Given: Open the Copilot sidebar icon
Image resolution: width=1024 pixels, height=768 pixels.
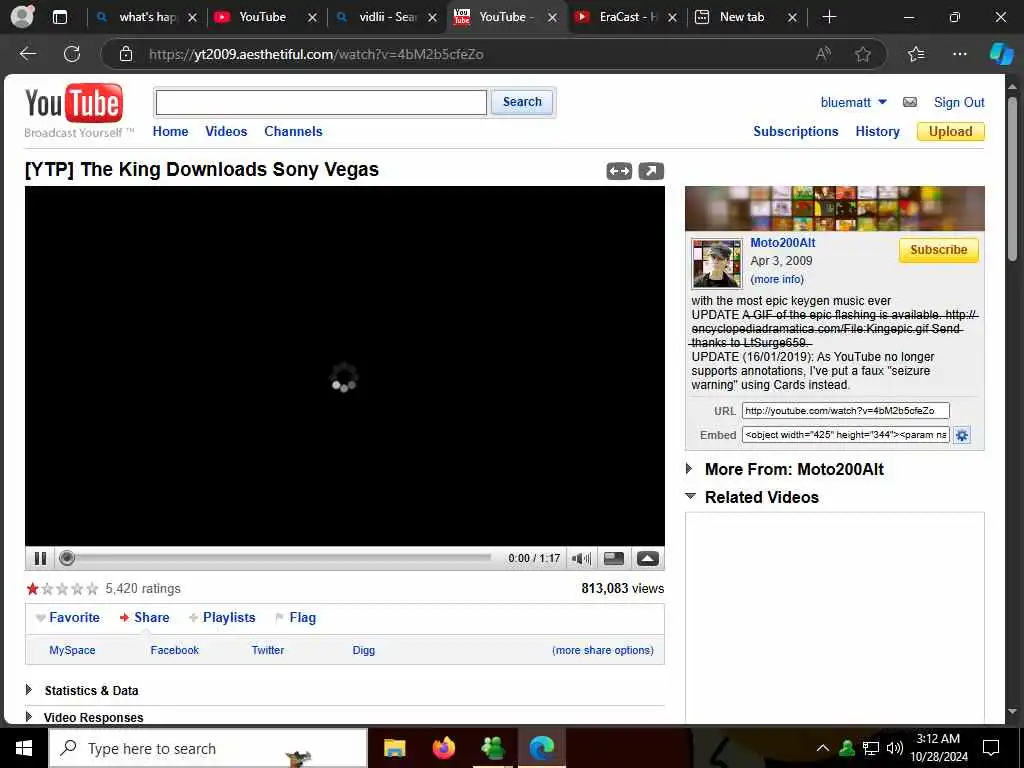Looking at the screenshot, I should click(x=1001, y=54).
